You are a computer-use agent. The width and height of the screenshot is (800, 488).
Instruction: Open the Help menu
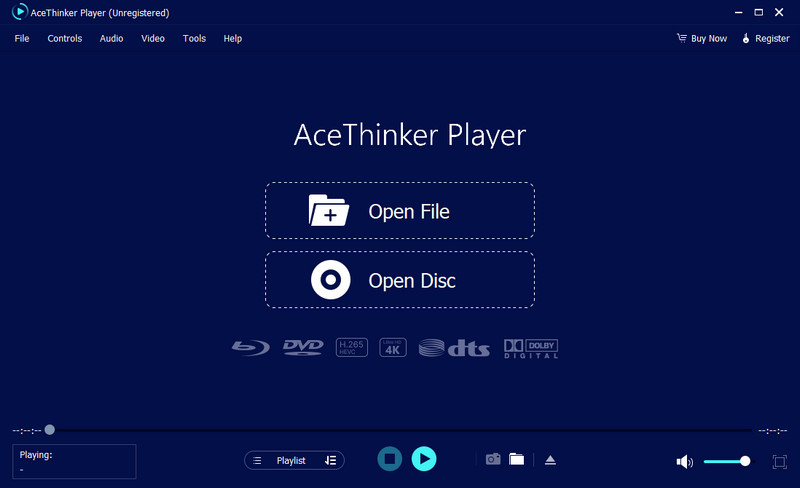click(232, 38)
